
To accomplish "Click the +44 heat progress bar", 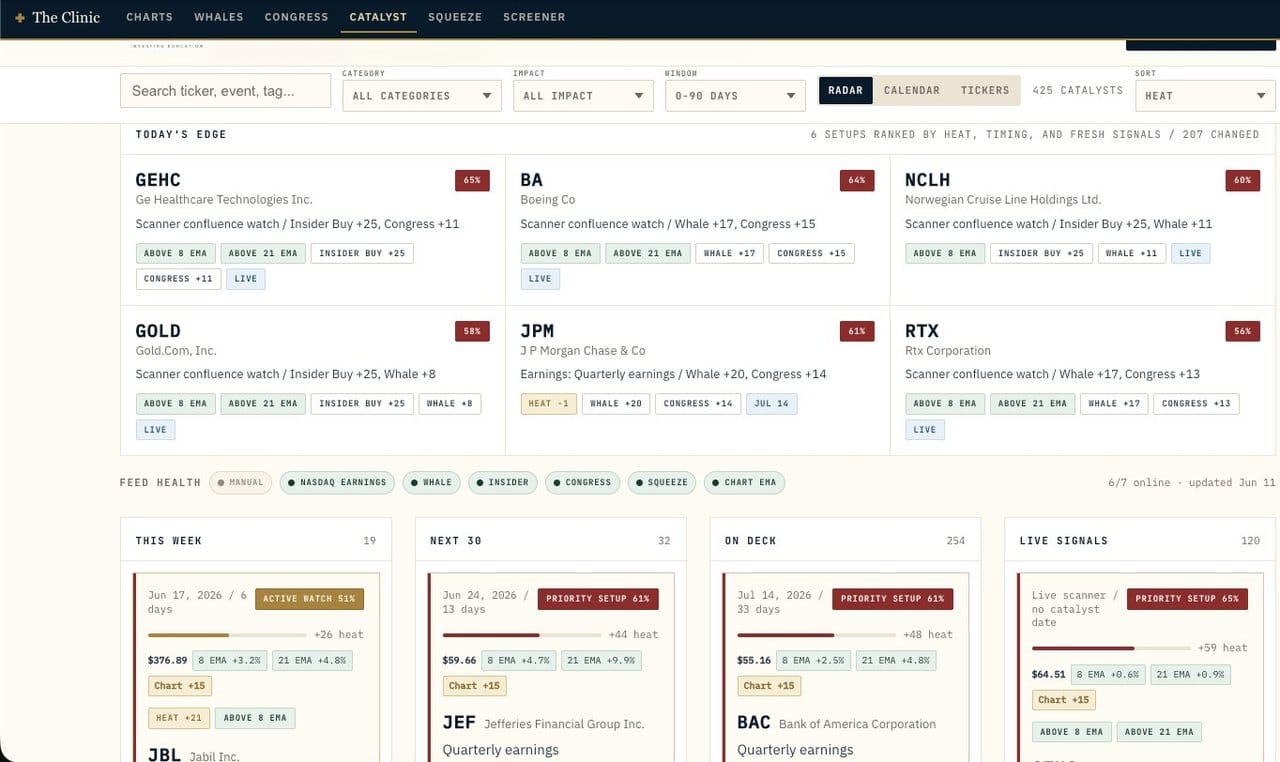I will (522, 635).
